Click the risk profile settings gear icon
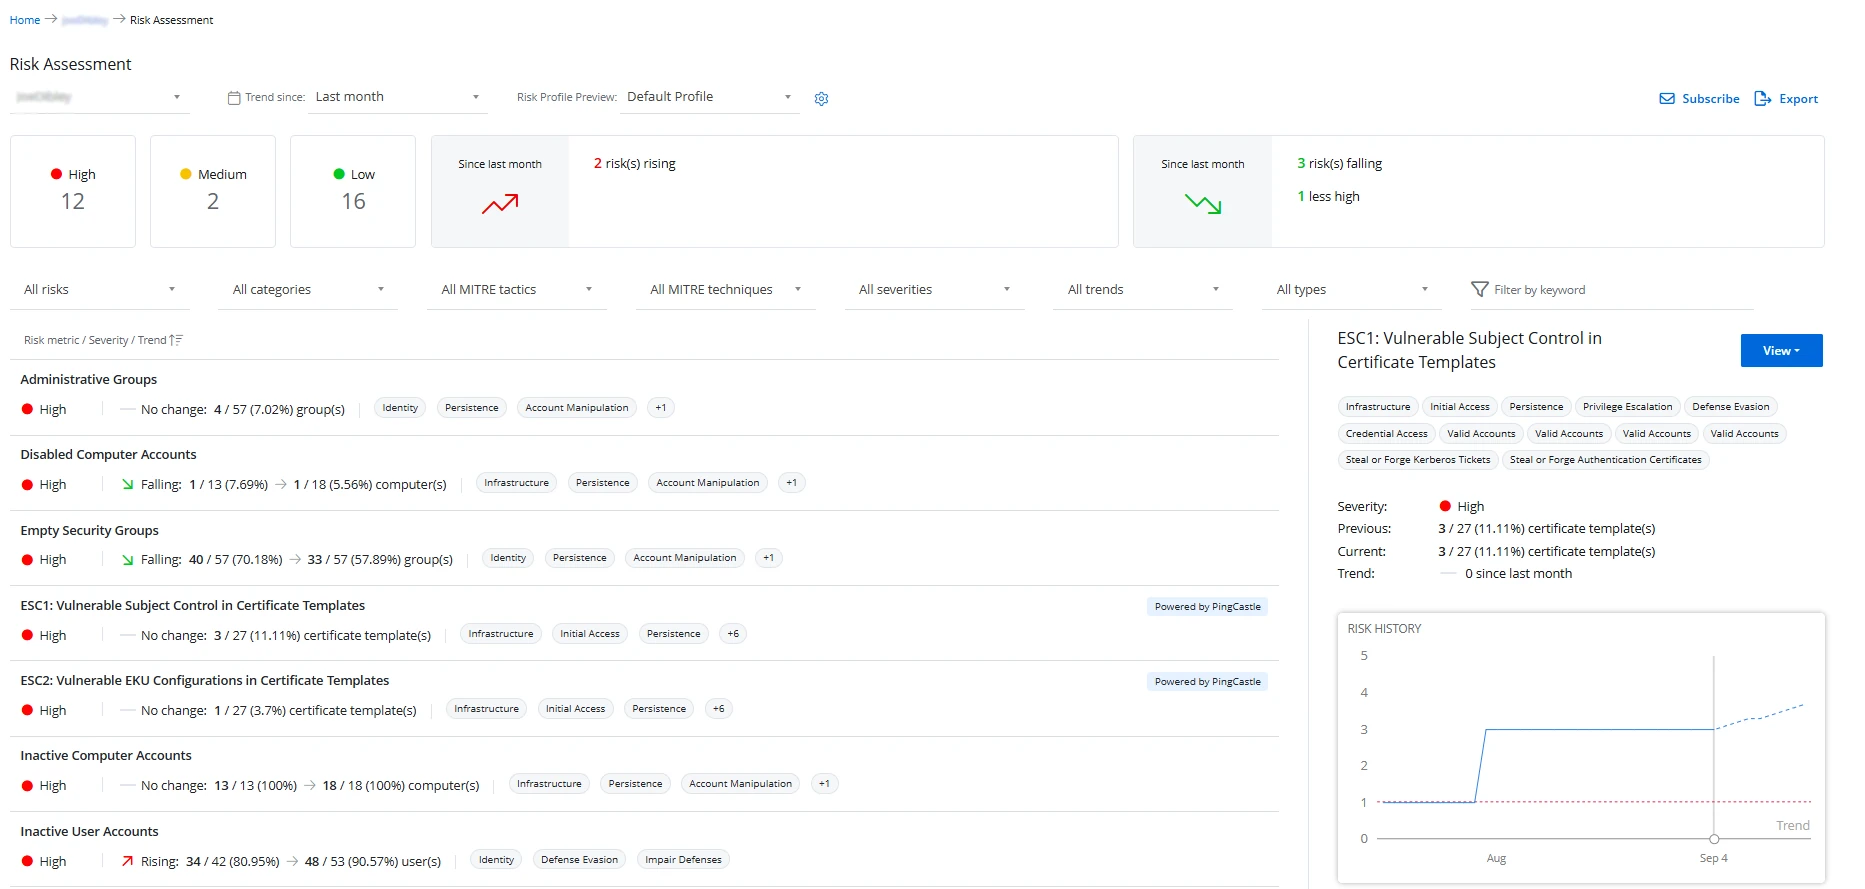The height and width of the screenshot is (889, 1865). (821, 99)
